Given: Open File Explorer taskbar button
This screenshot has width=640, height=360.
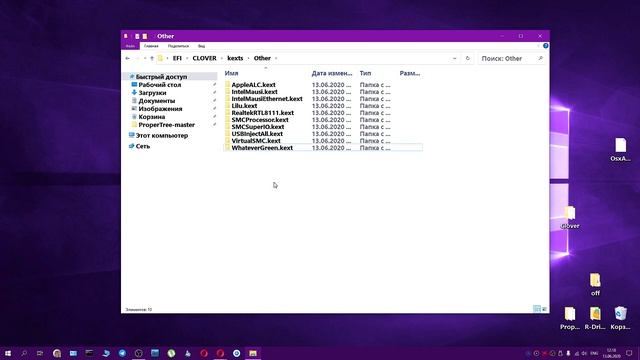Looking at the screenshot, I should [x=253, y=353].
